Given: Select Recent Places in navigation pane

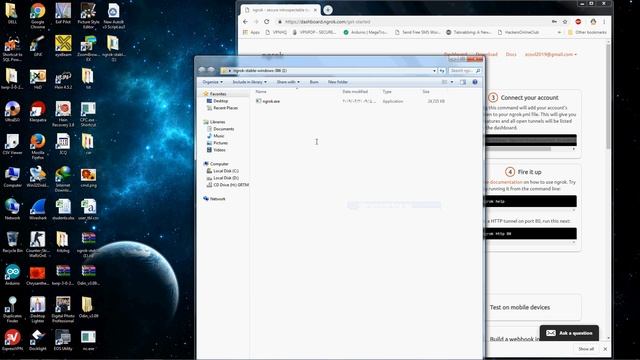Looking at the screenshot, I should [x=222, y=108].
